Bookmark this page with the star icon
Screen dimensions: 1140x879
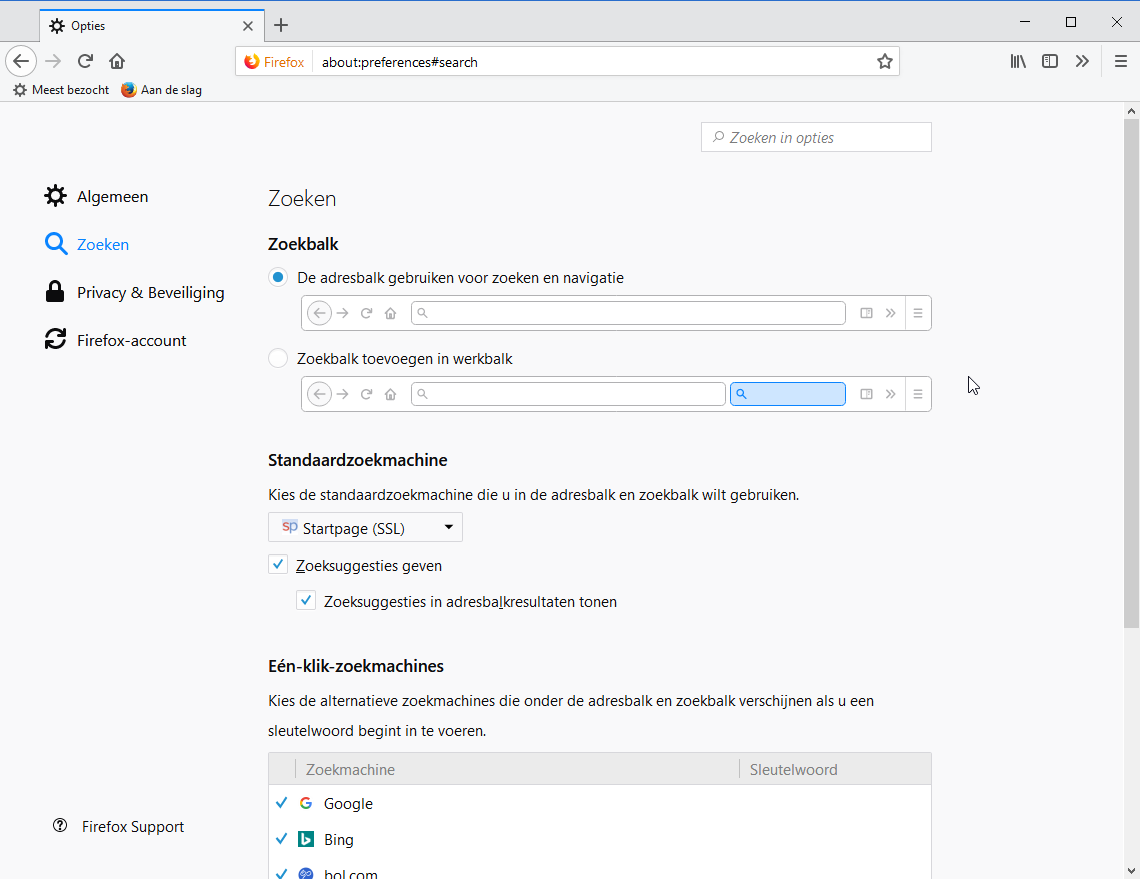point(884,62)
